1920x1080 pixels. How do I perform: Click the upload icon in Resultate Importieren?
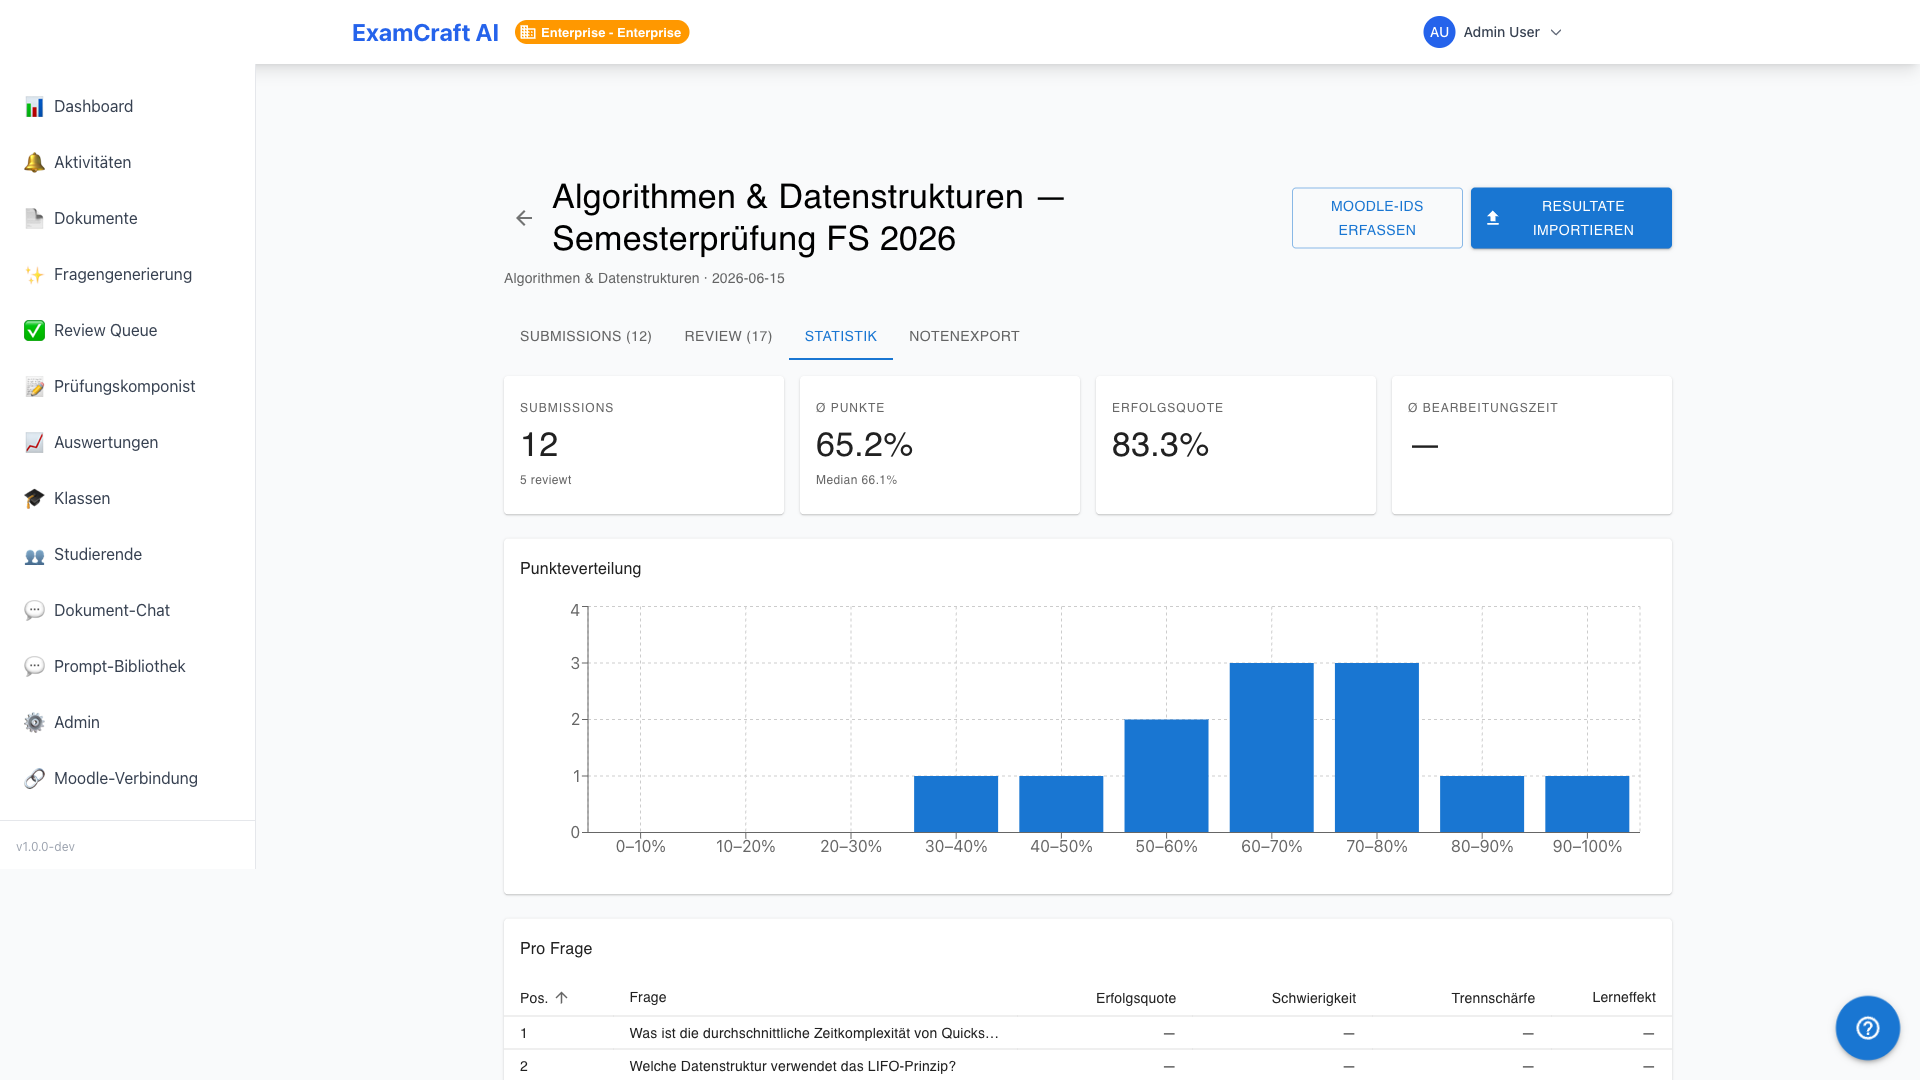pyautogui.click(x=1493, y=218)
